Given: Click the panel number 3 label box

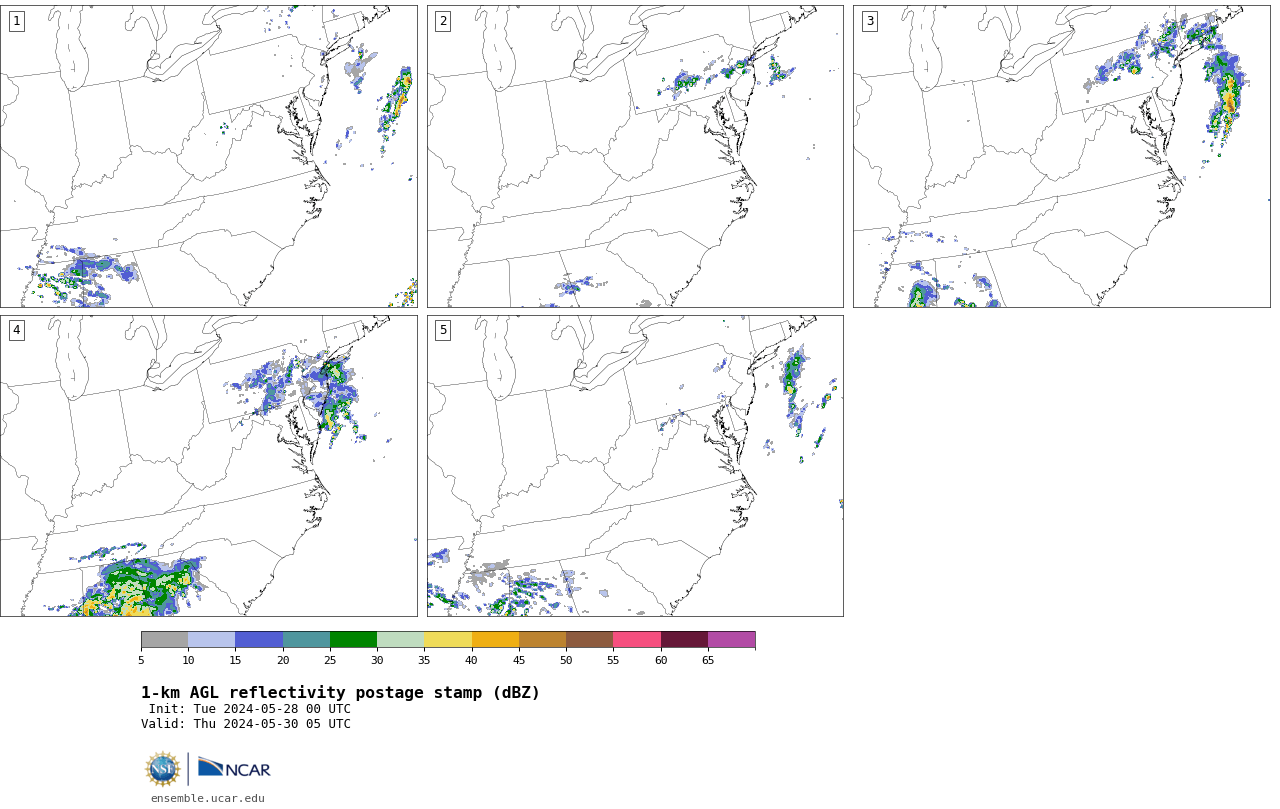Looking at the screenshot, I should pos(869,21).
